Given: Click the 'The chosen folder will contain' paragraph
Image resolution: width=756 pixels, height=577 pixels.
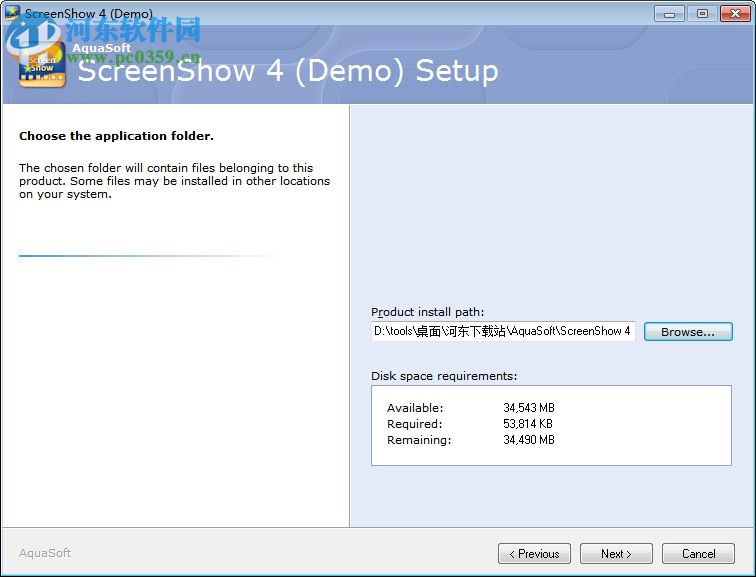Looking at the screenshot, I should pyautogui.click(x=175, y=181).
